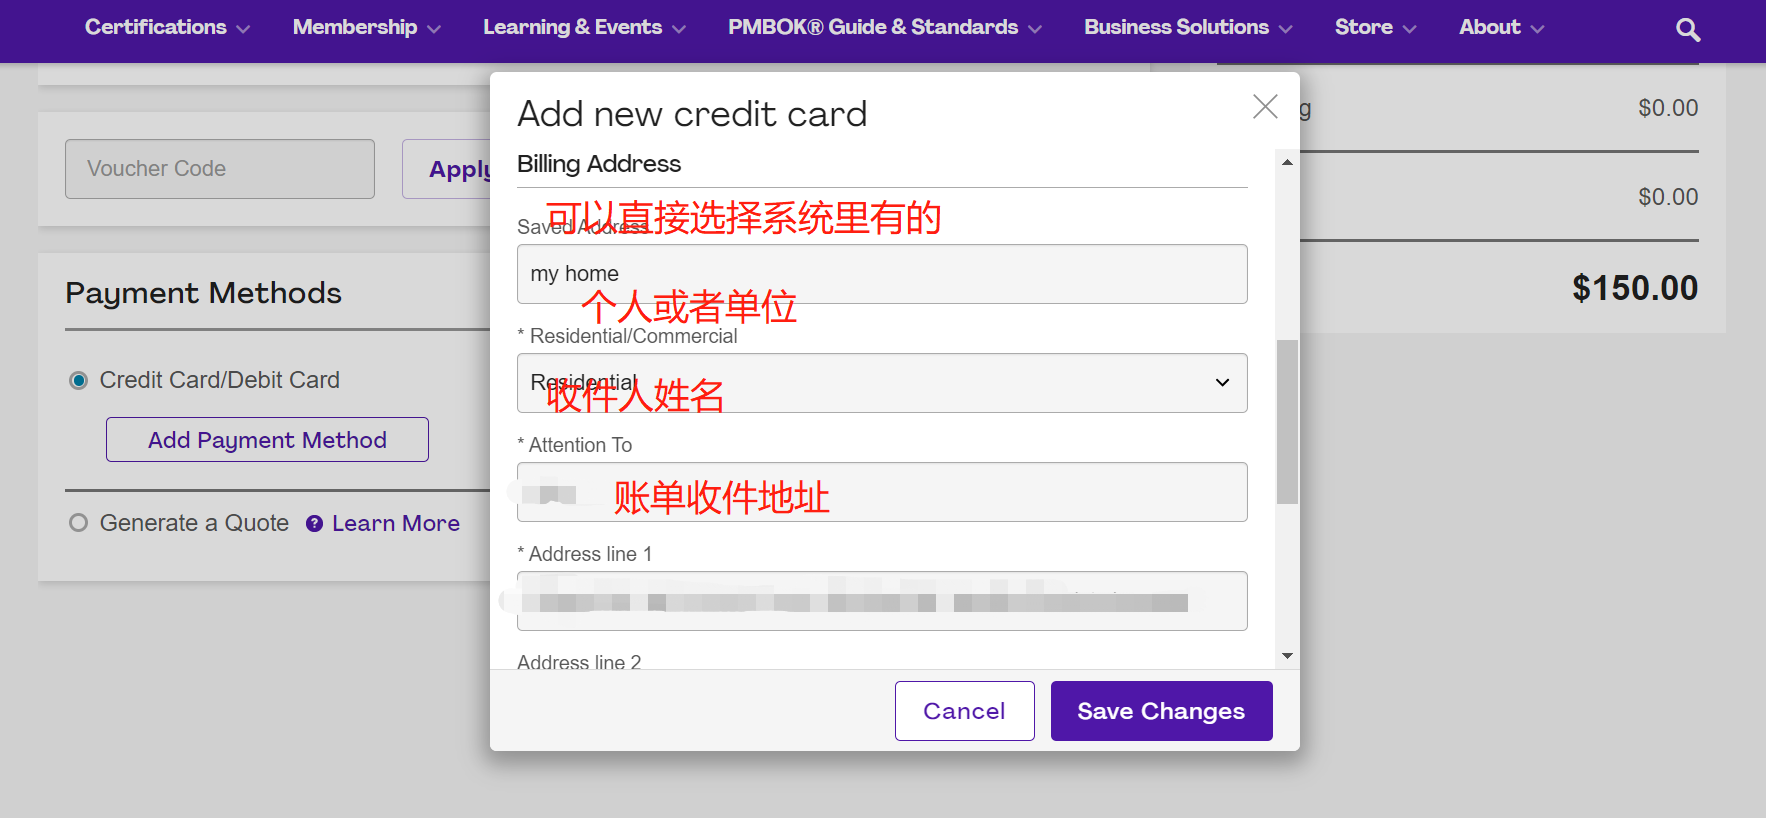Expand Business Solutions menu
Viewport: 1766px width, 818px height.
click(1187, 28)
